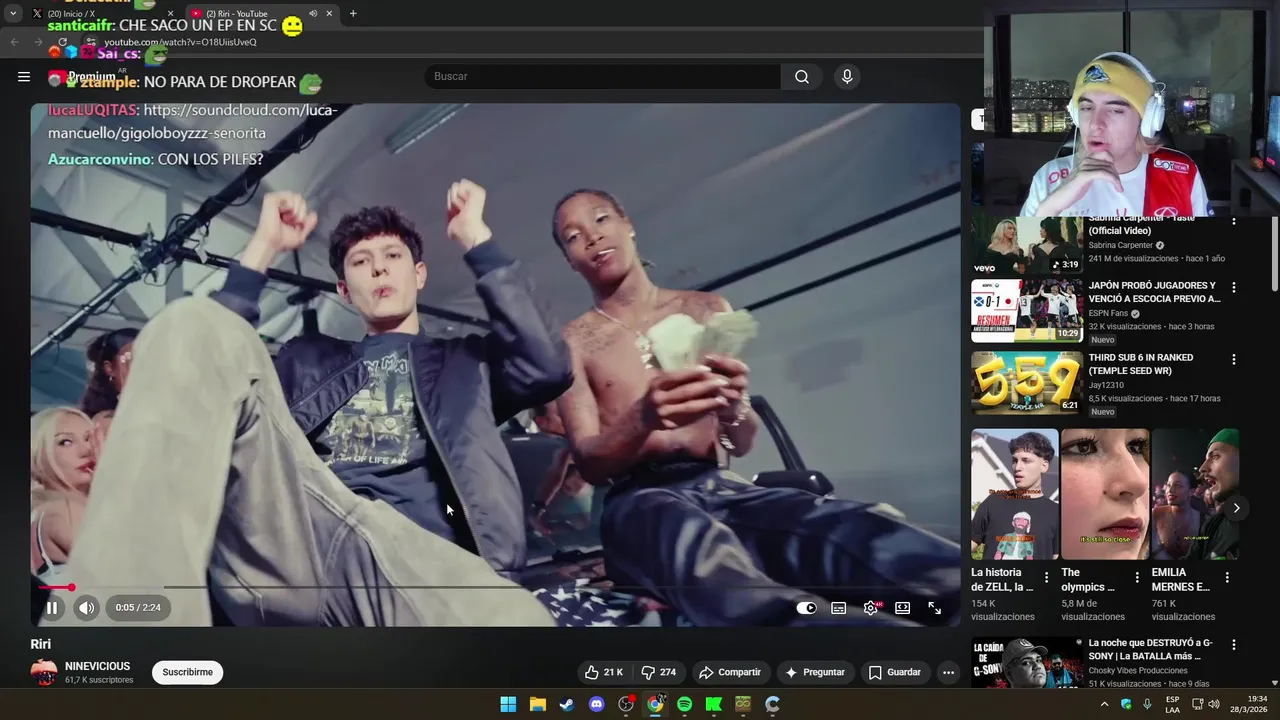This screenshot has width=1280, height=720.
Task: Open options for The olympics short
Action: [x=1137, y=577]
